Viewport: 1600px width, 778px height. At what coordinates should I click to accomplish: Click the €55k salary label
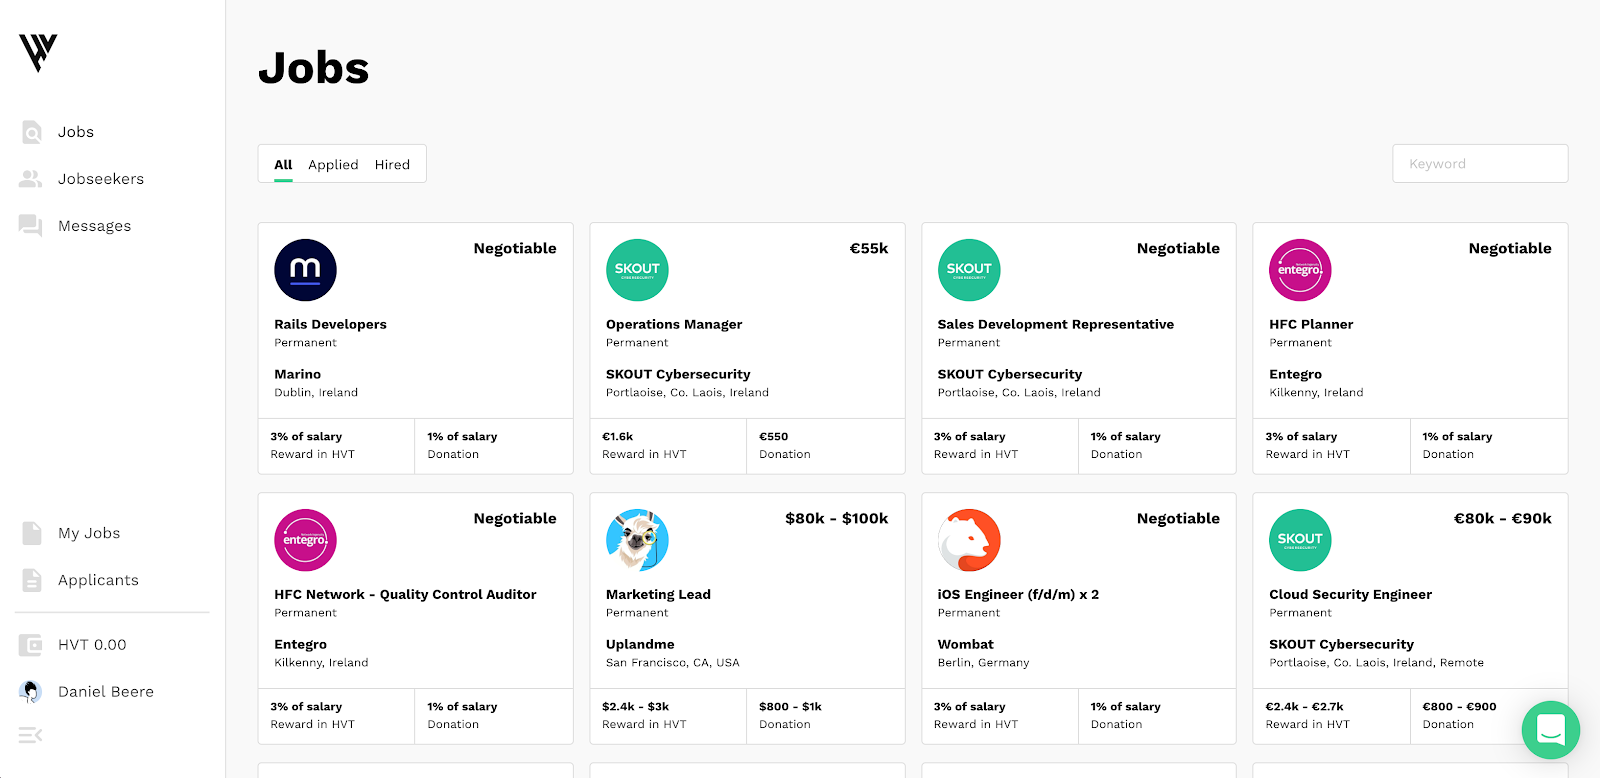[x=869, y=248]
